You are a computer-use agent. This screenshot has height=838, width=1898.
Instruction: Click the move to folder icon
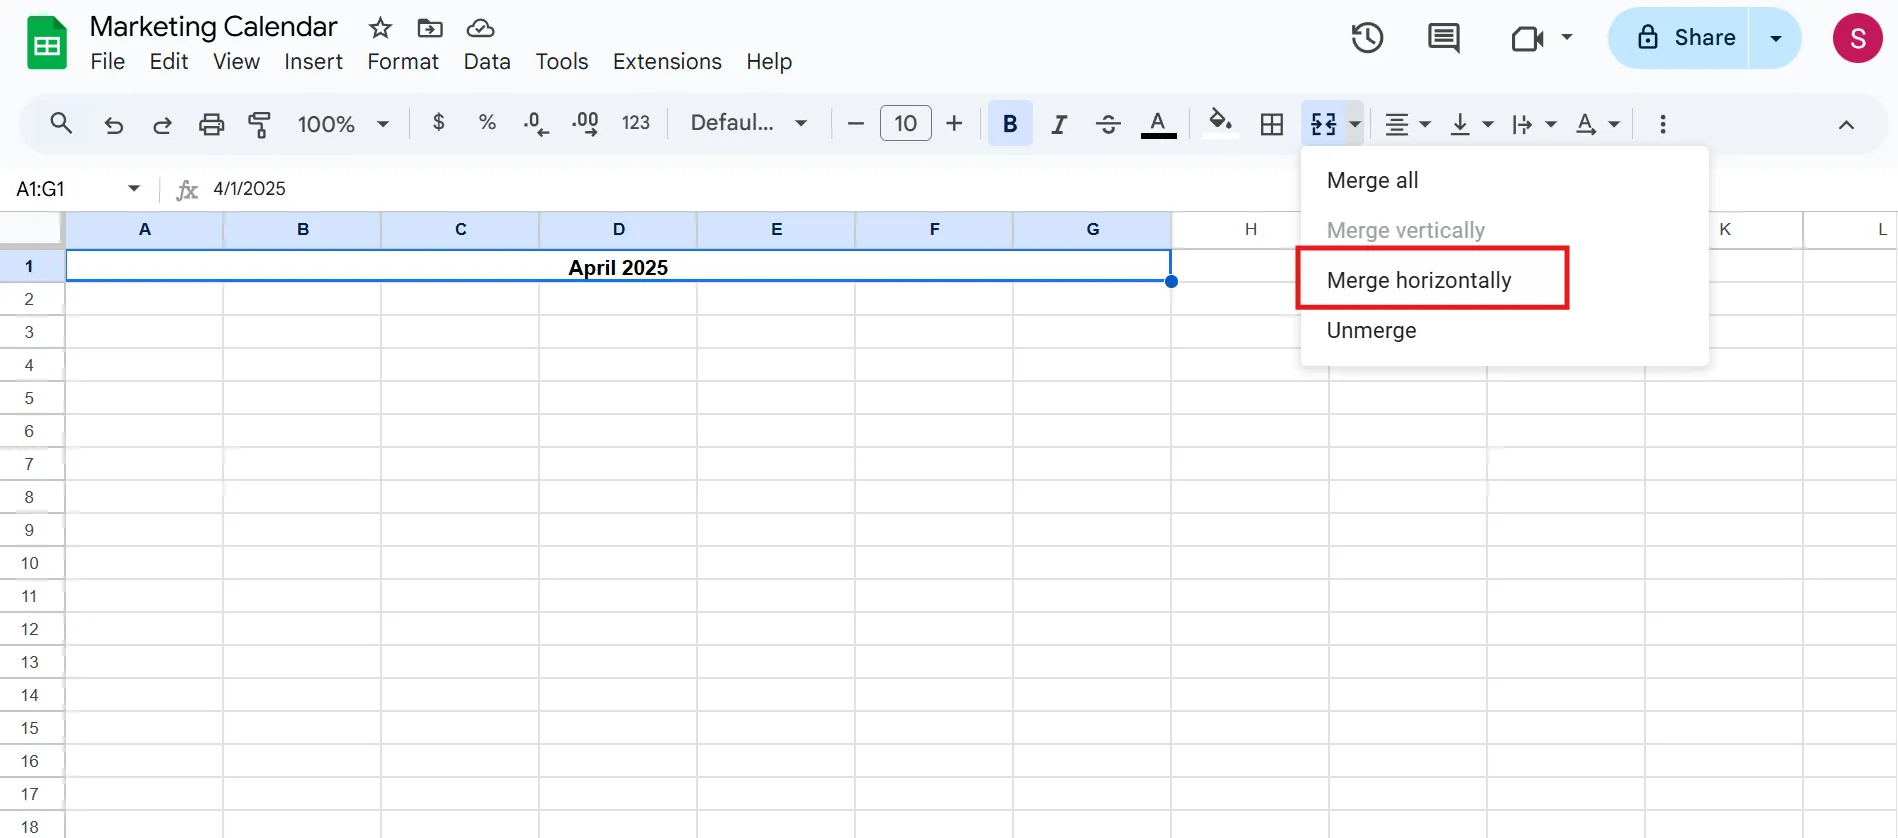coord(430,28)
